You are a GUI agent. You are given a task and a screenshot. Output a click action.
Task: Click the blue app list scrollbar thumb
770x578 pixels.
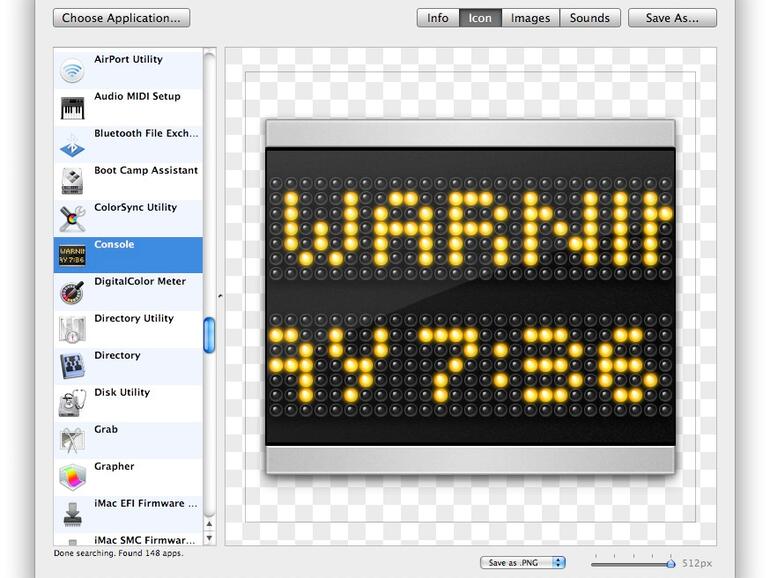click(x=209, y=335)
